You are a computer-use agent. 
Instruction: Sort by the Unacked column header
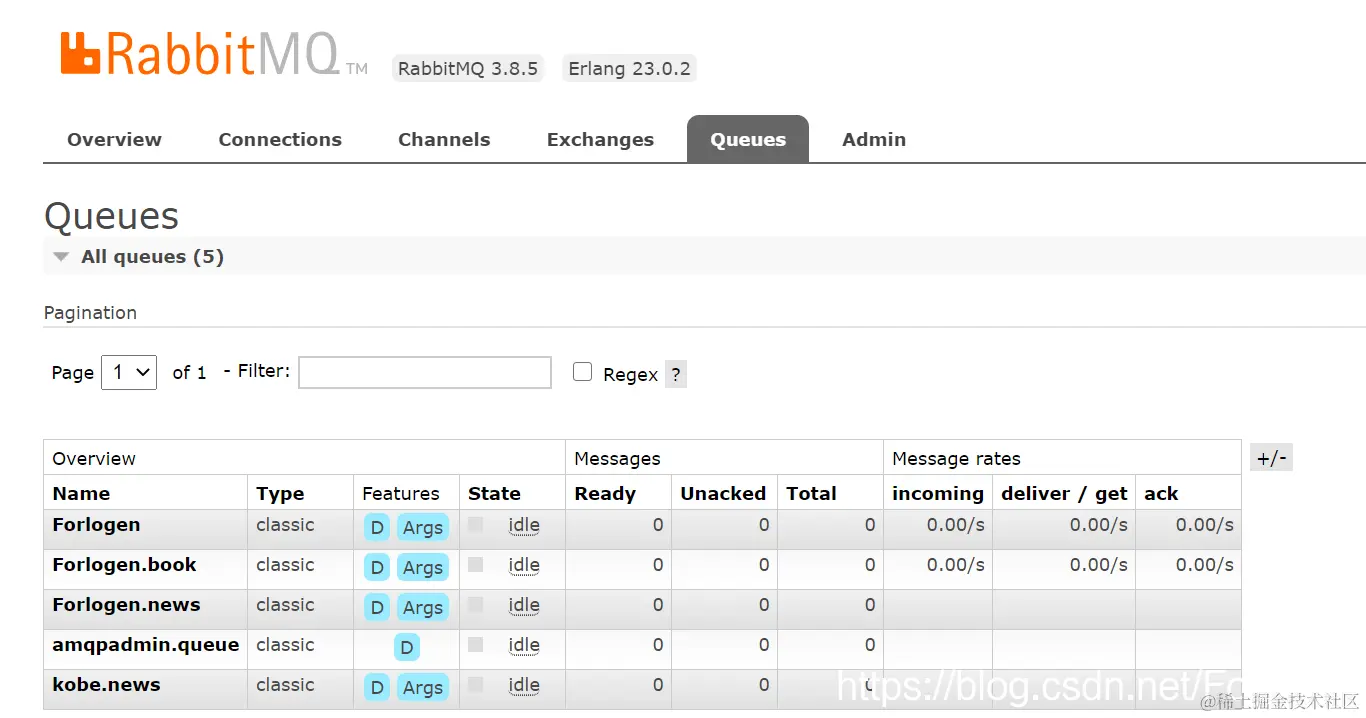(x=723, y=493)
